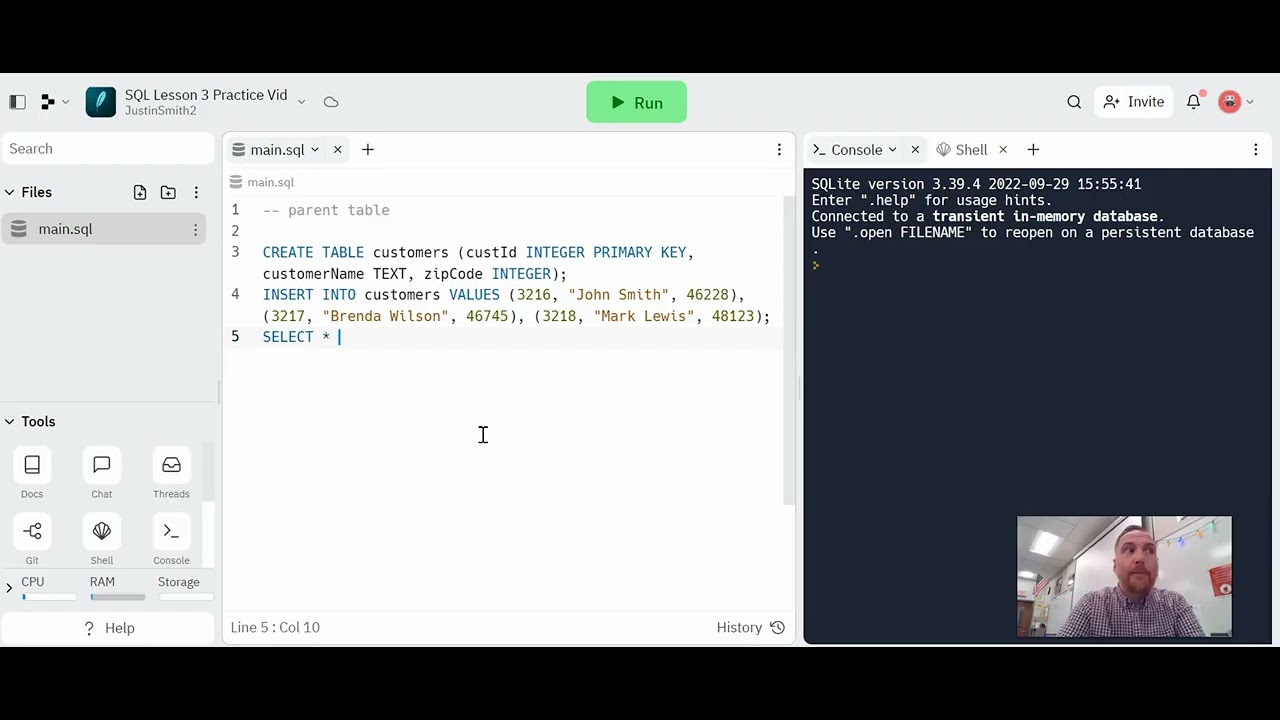Open the Replit home logo menu
This screenshot has width=1280, height=720.
point(48,102)
